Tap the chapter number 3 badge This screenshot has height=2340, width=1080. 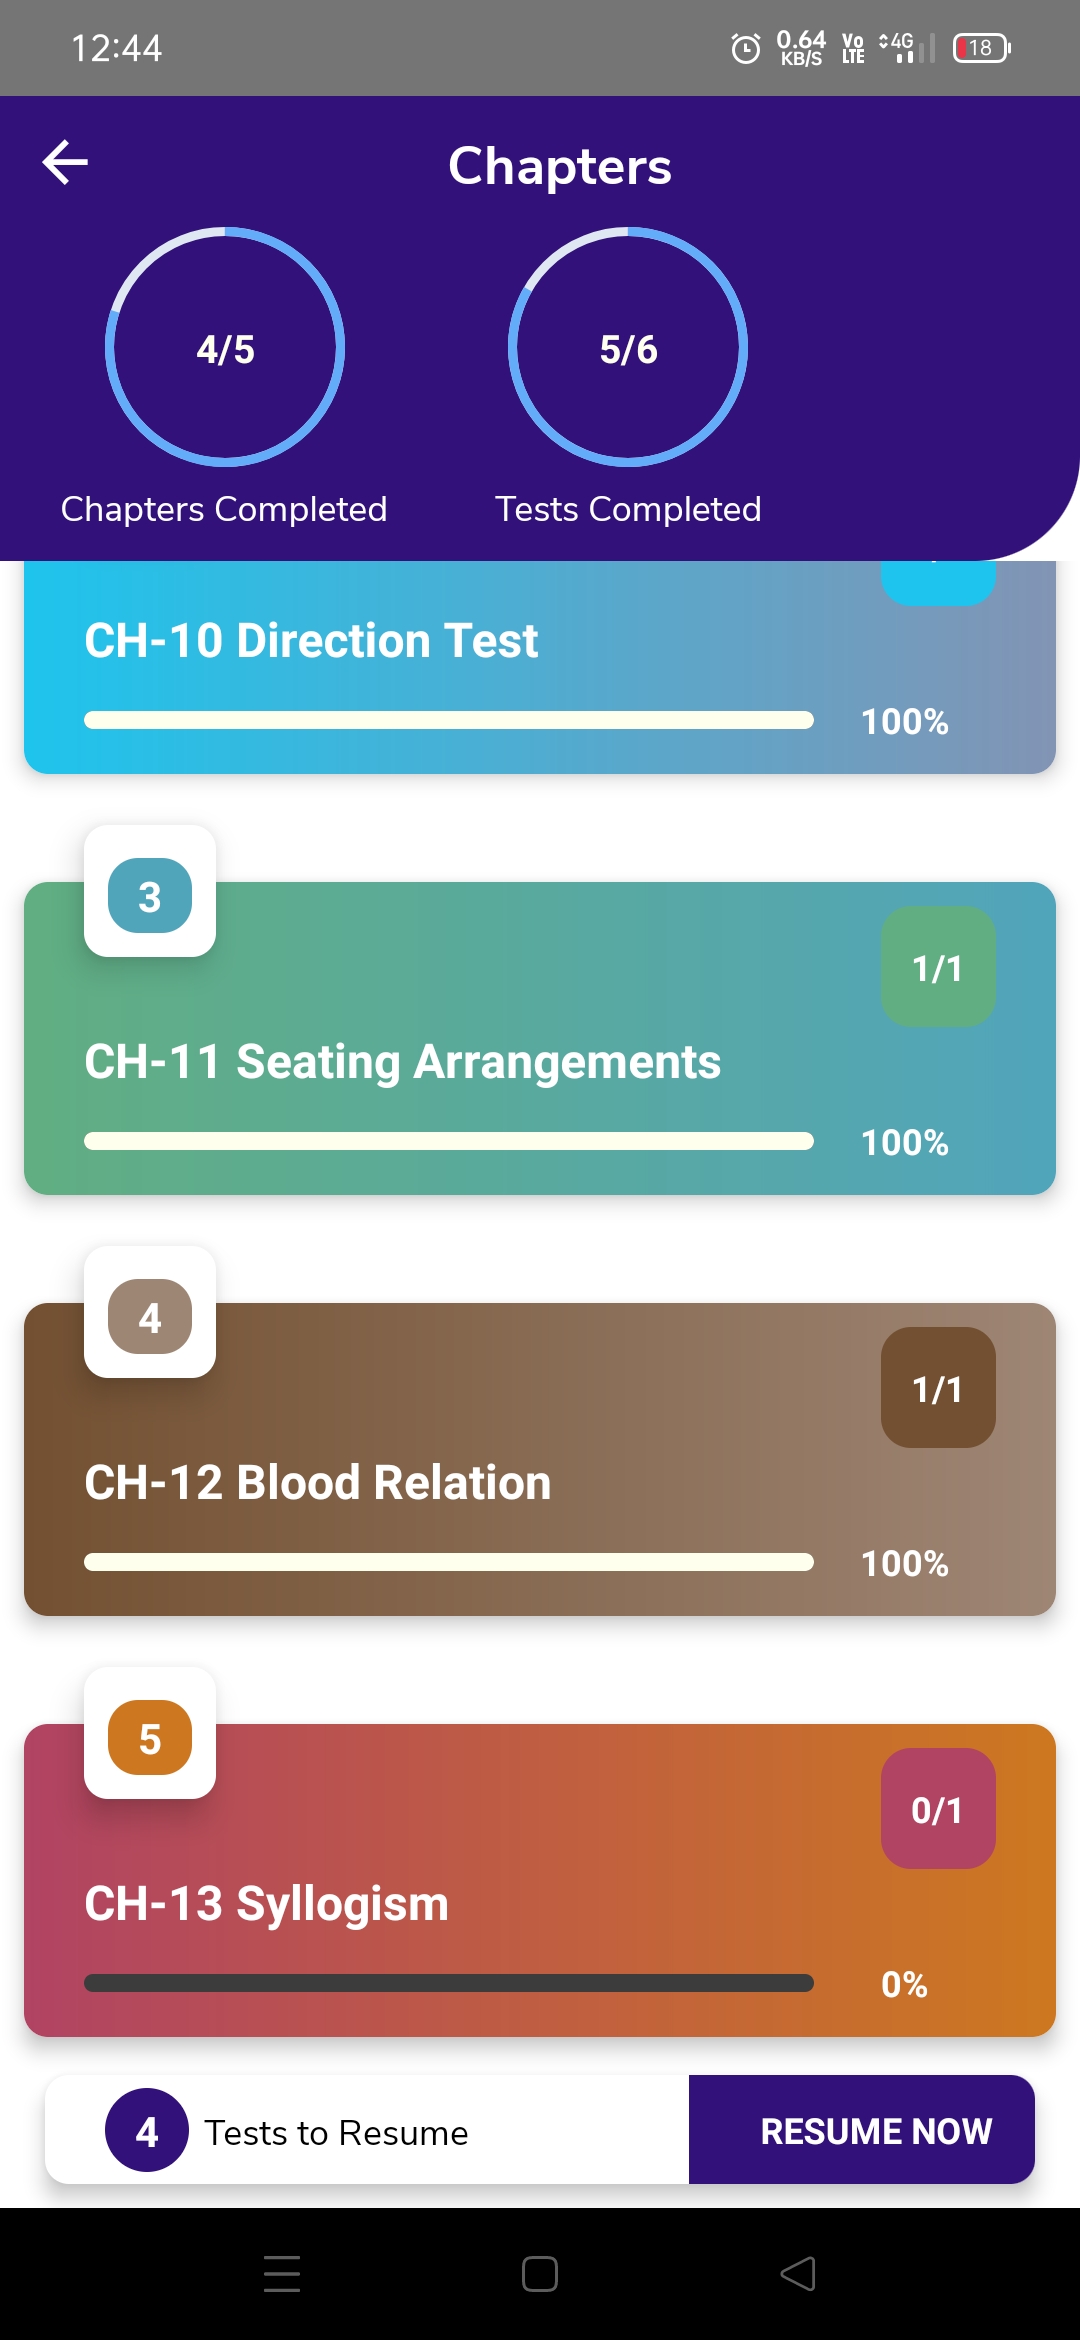[150, 895]
